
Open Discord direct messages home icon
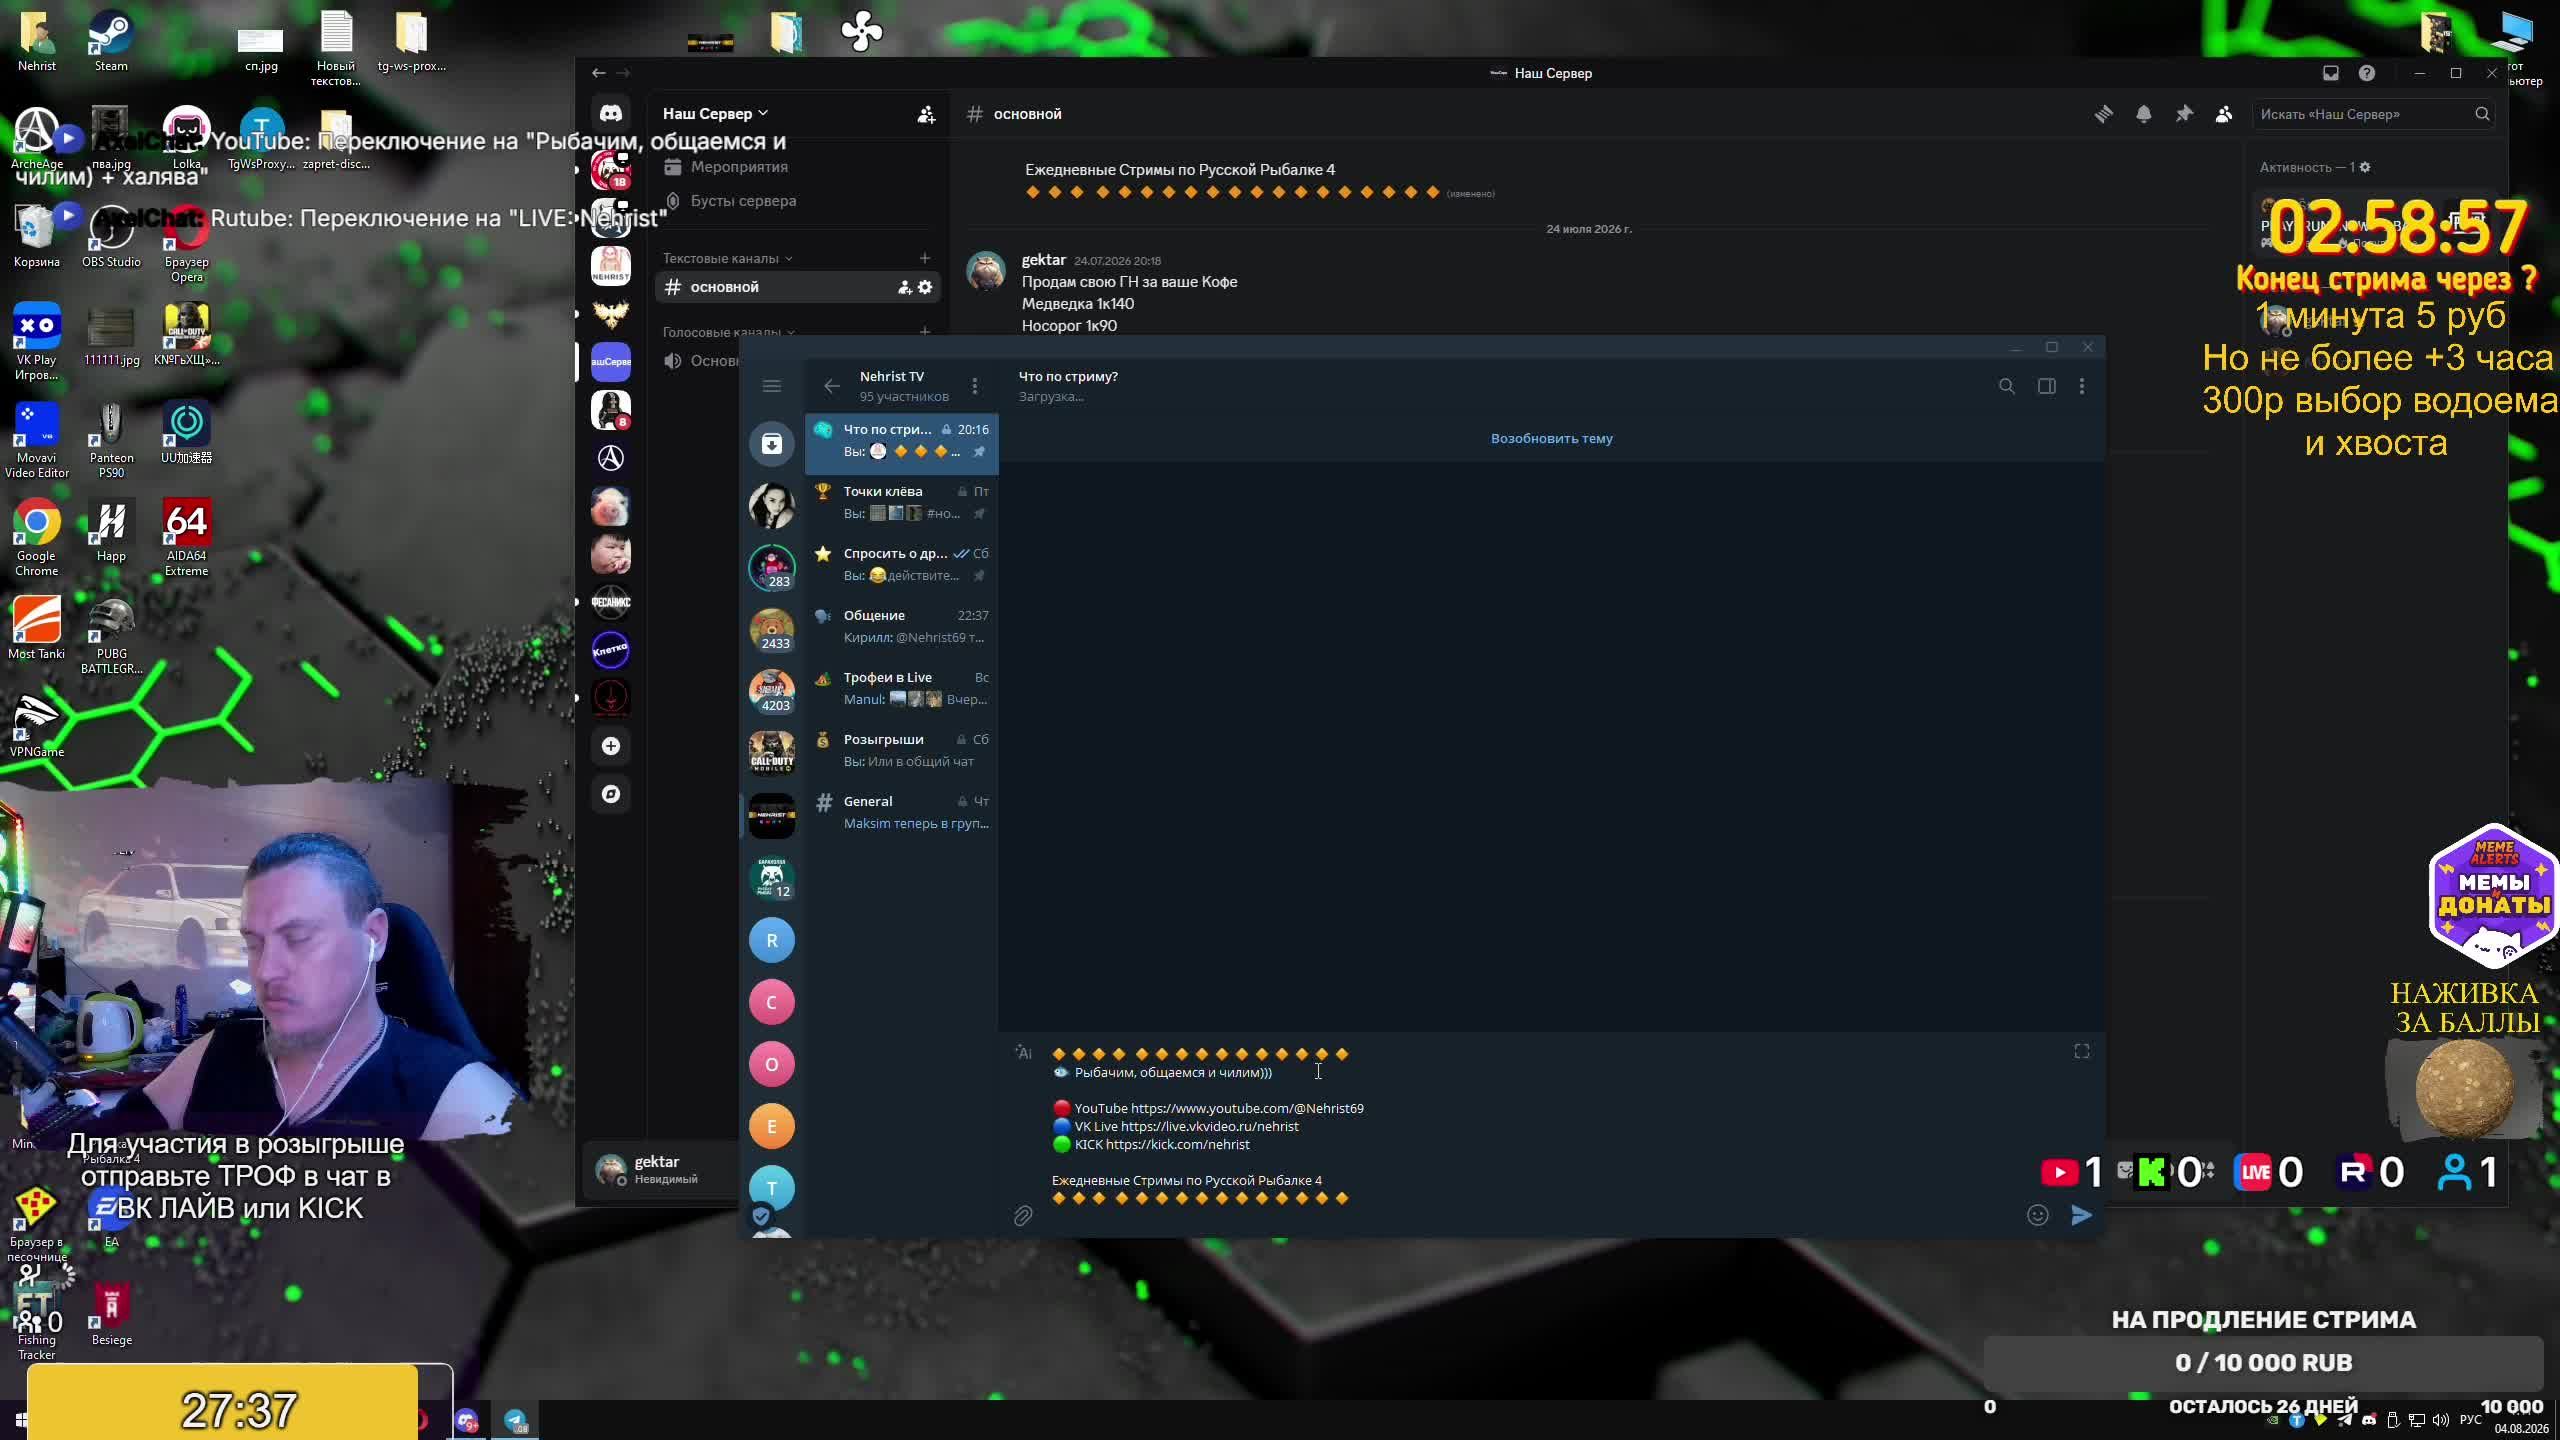[611, 113]
